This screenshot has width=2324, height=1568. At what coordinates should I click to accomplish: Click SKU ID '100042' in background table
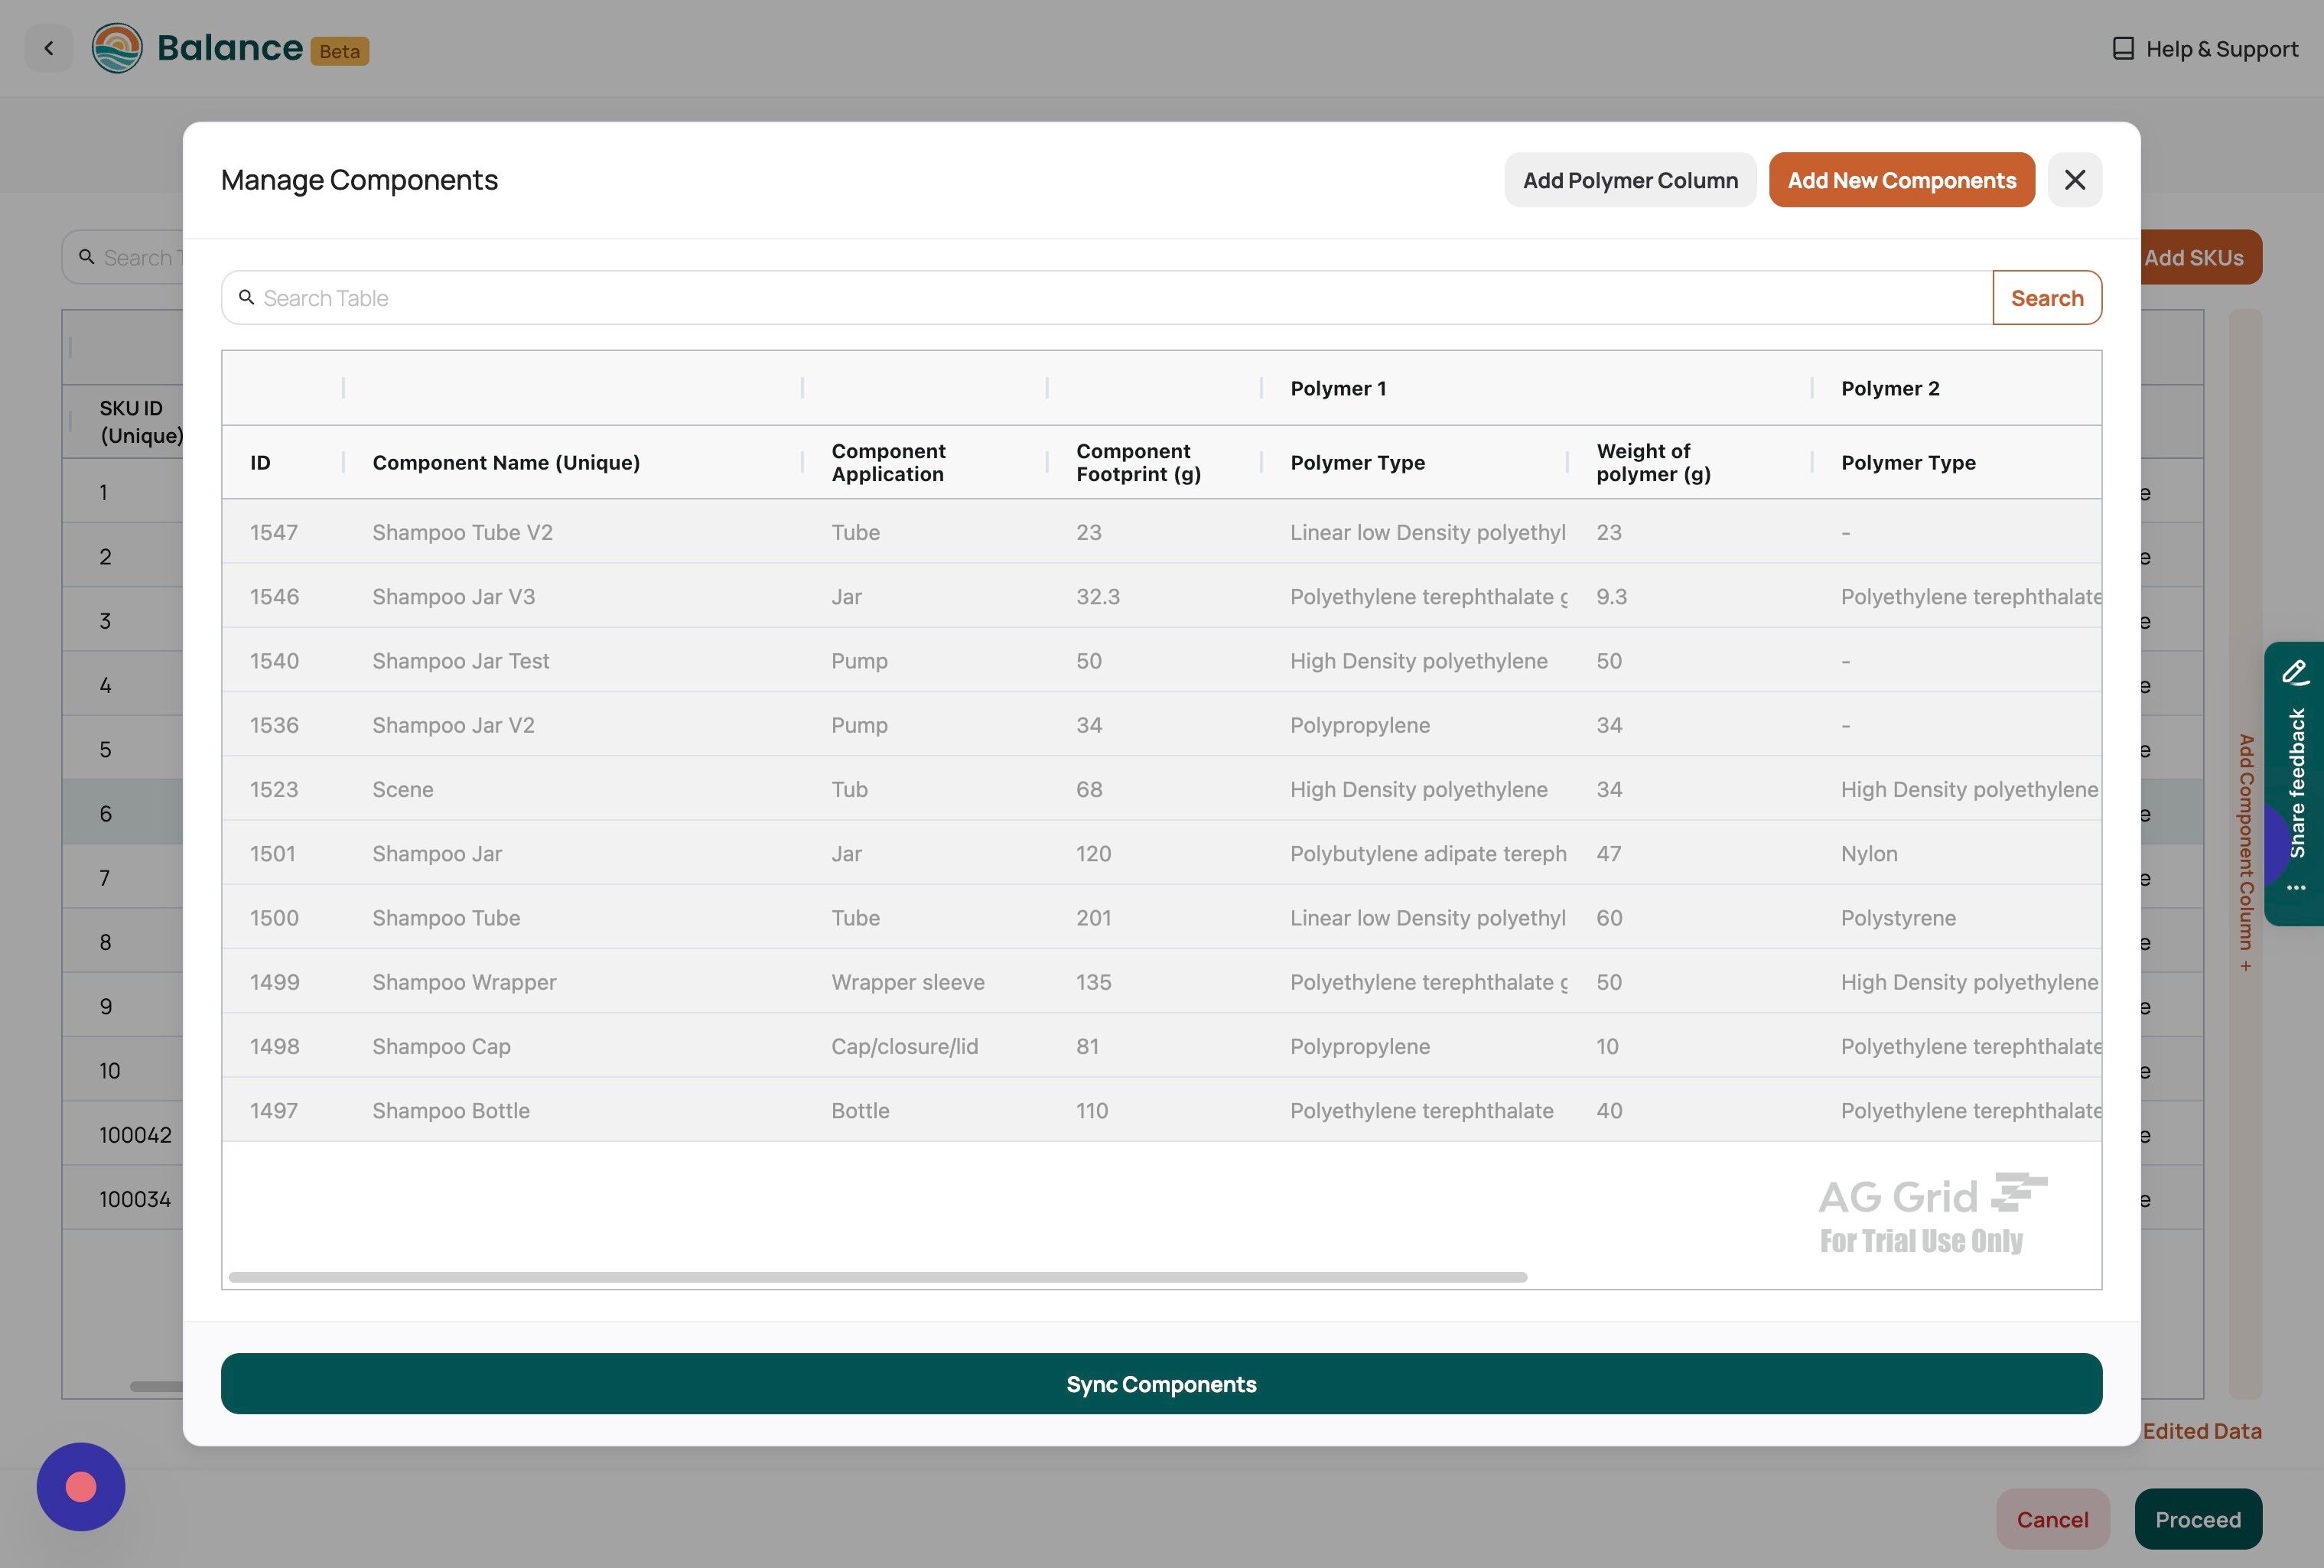(x=135, y=1135)
